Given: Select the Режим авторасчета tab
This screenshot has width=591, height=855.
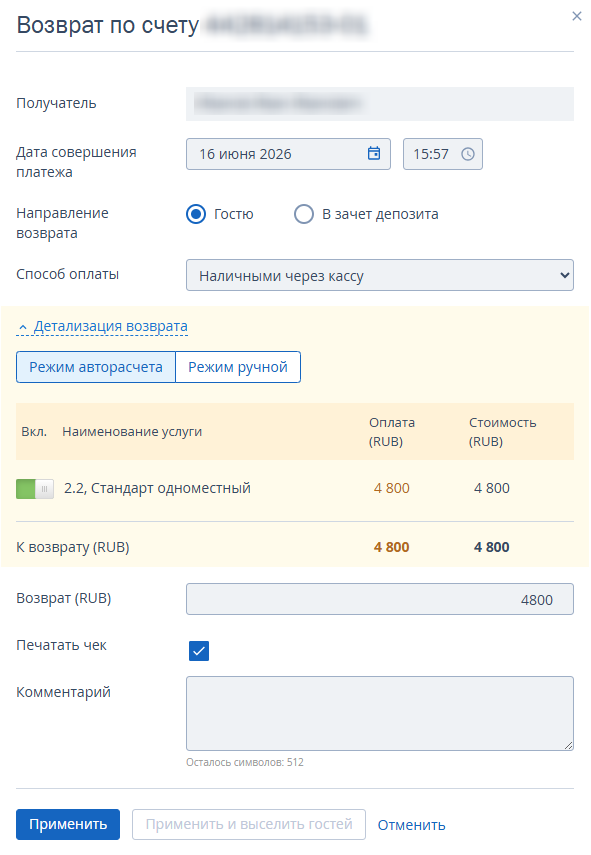Looking at the screenshot, I should tap(96, 367).
